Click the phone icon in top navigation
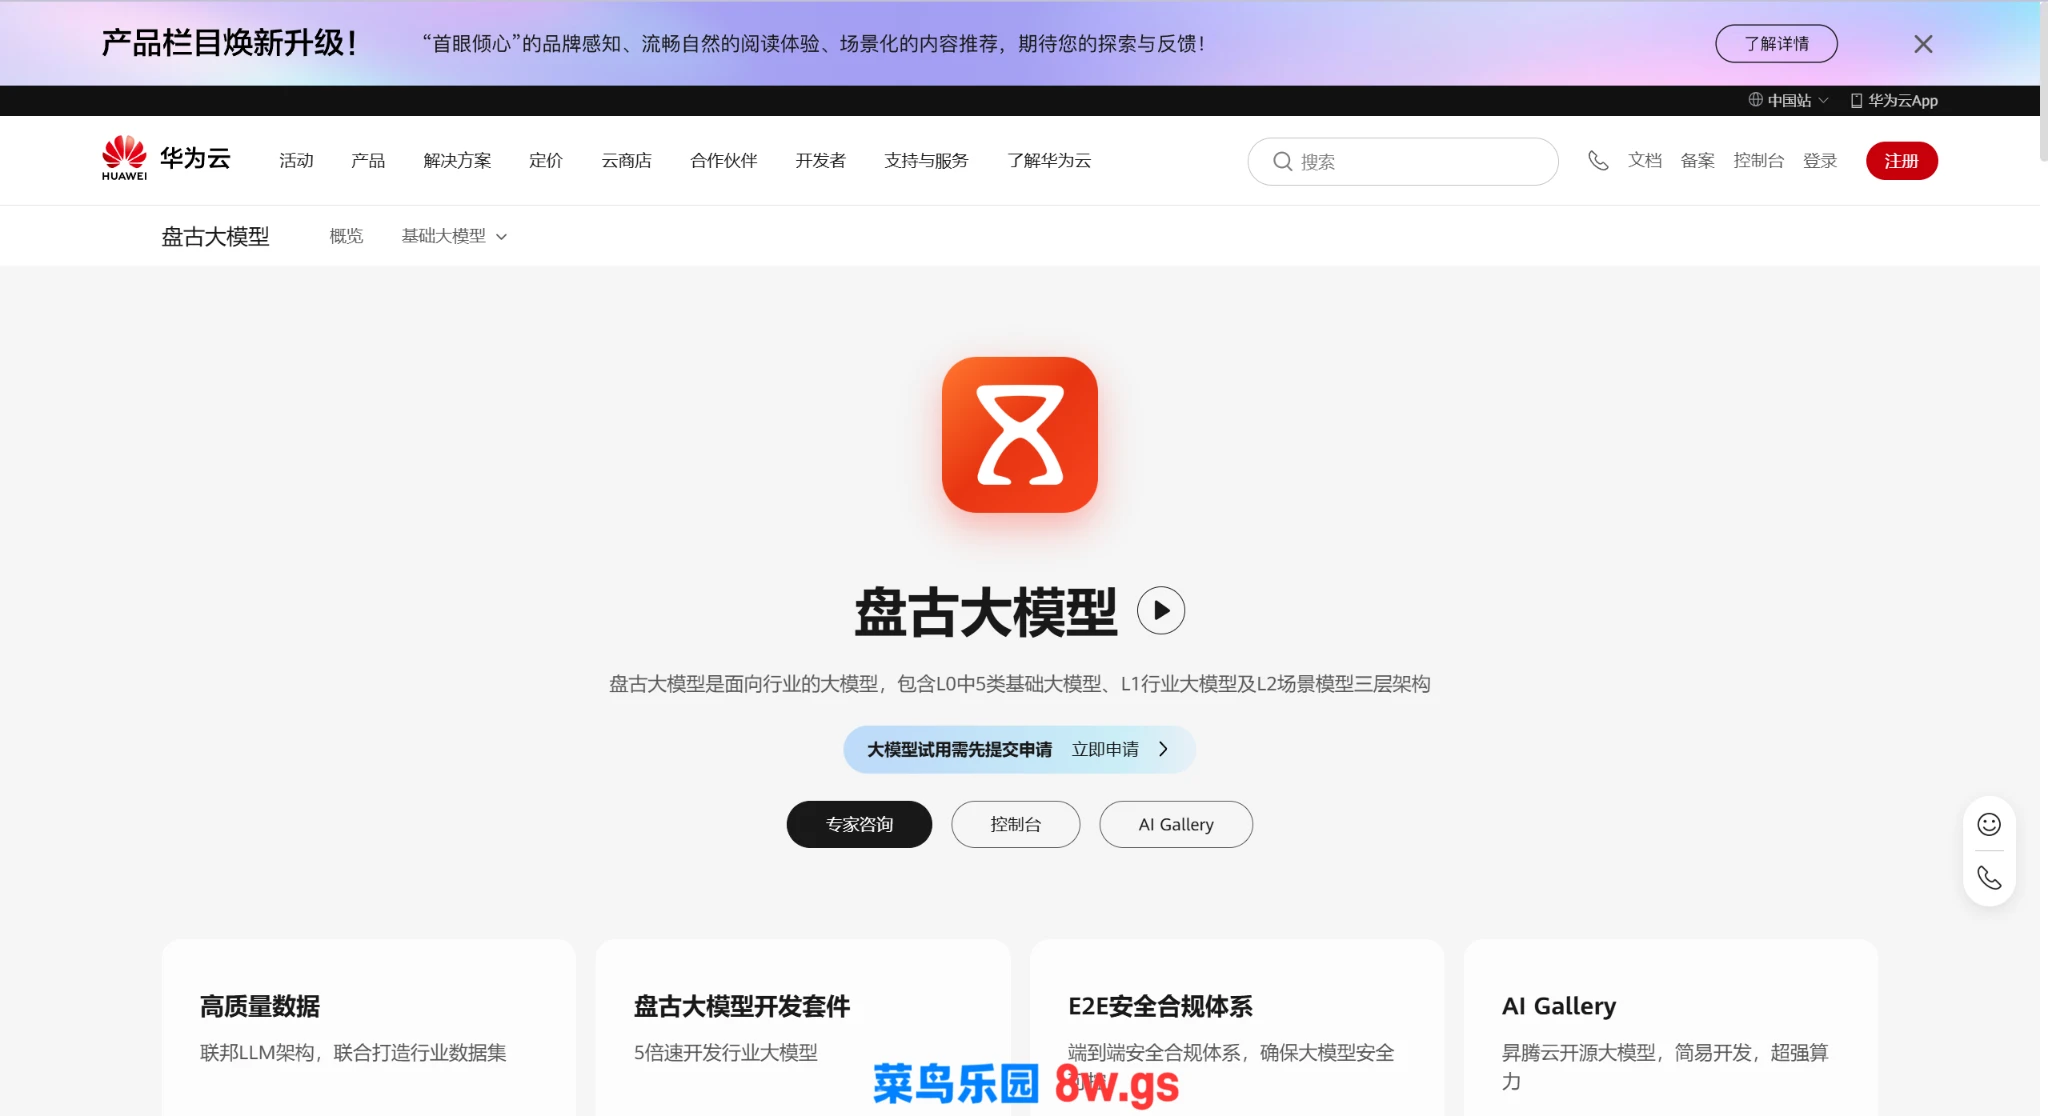The width and height of the screenshot is (2048, 1116). [1598, 160]
